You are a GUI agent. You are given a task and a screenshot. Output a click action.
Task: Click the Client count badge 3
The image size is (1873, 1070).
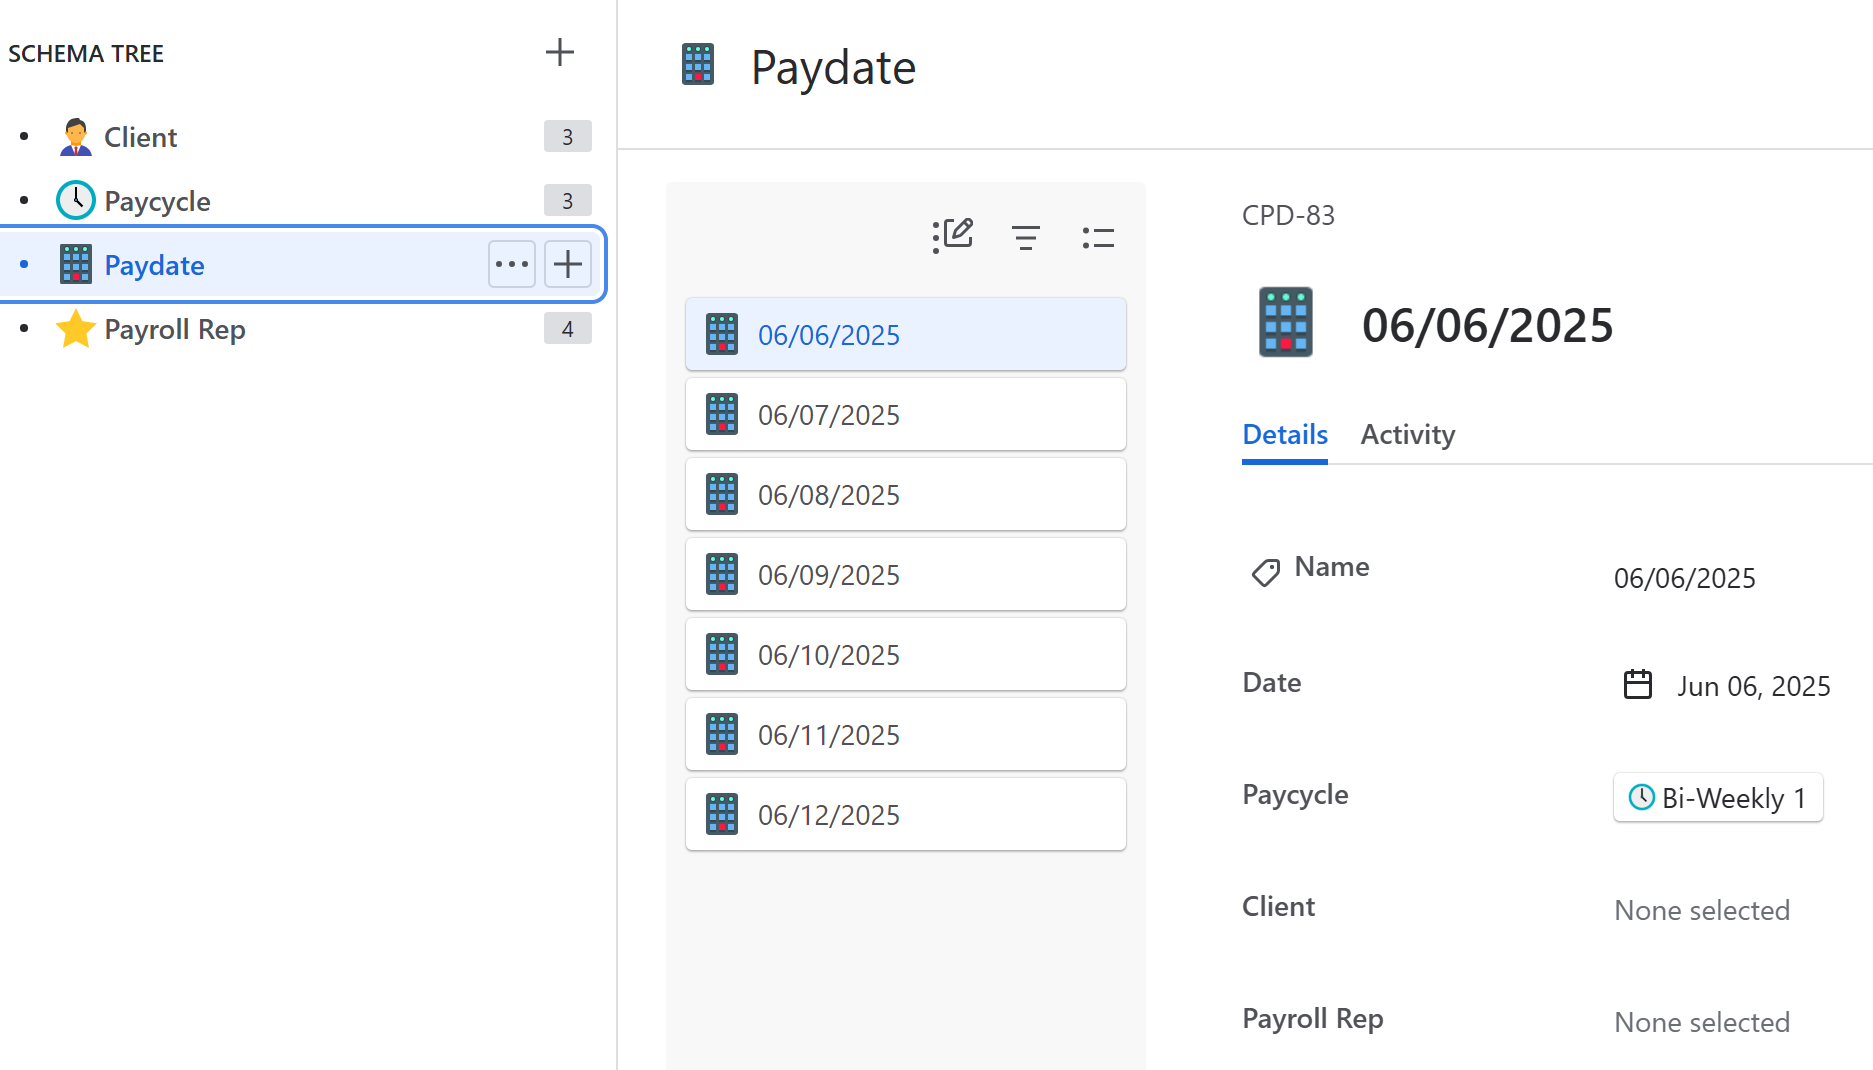click(568, 136)
